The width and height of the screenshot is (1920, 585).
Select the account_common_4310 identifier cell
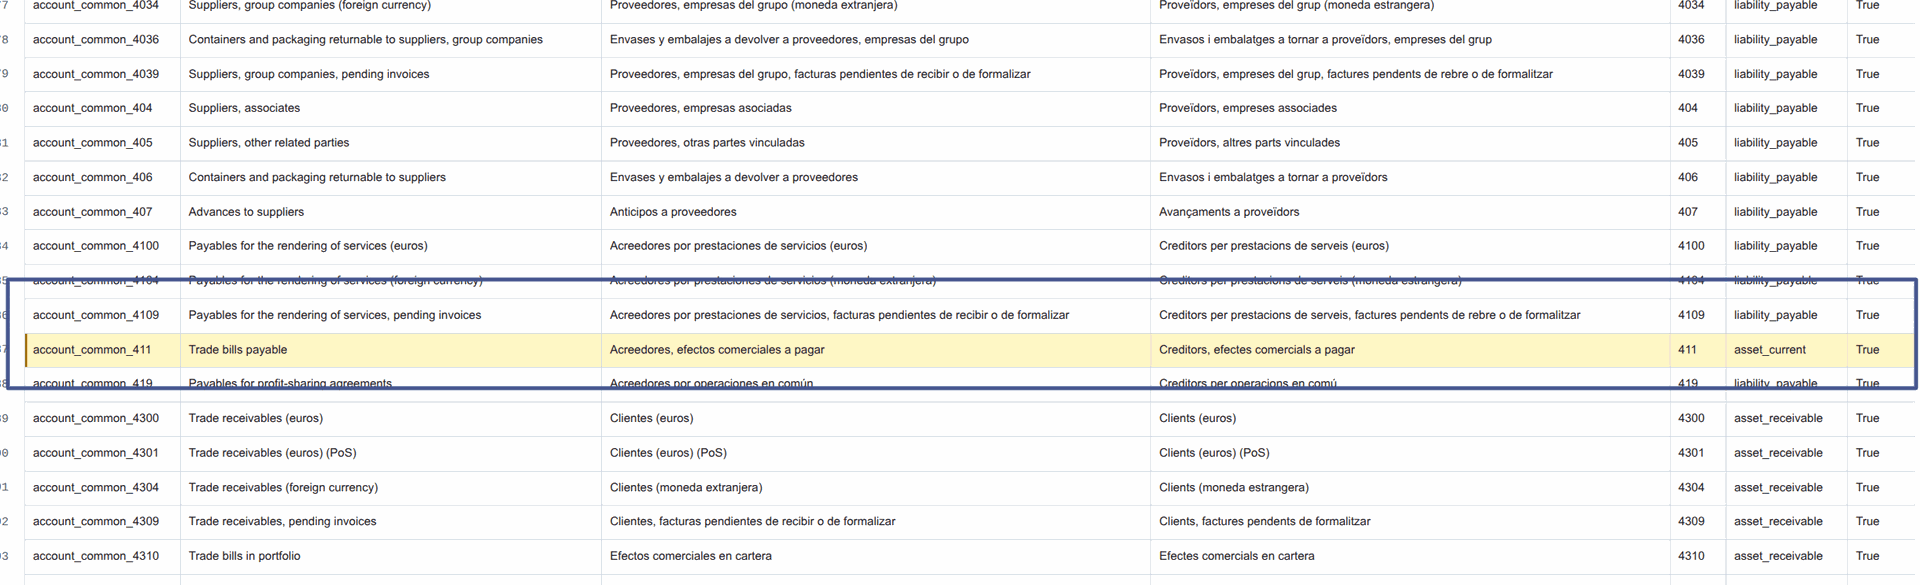(x=95, y=556)
